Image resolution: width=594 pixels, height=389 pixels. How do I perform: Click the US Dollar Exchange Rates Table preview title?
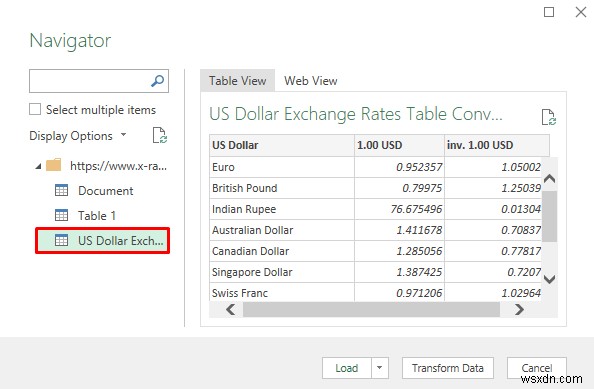coord(356,114)
